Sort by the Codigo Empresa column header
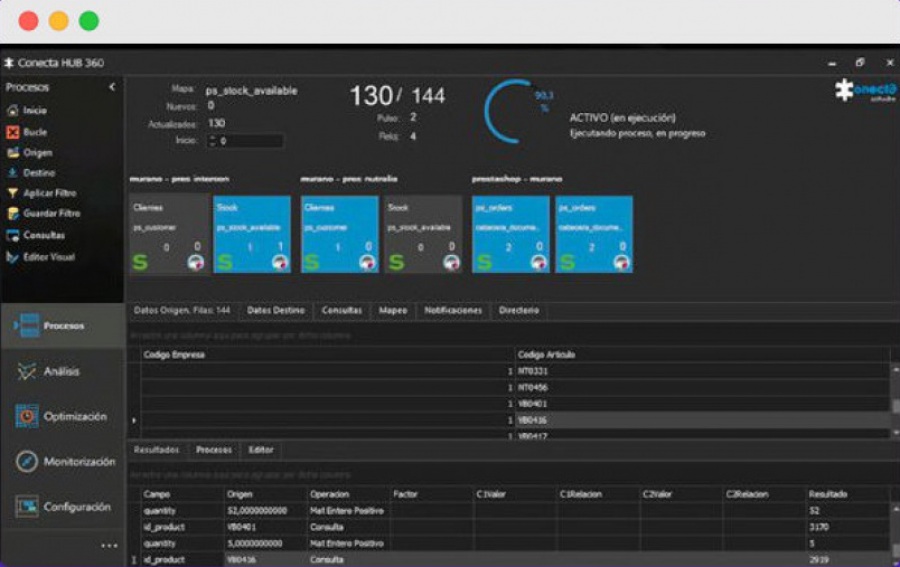 coord(327,355)
